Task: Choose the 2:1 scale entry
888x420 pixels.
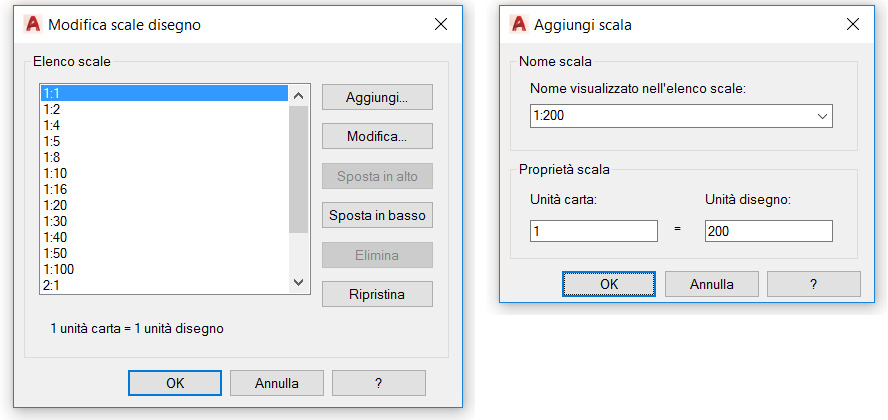Action: 164,285
